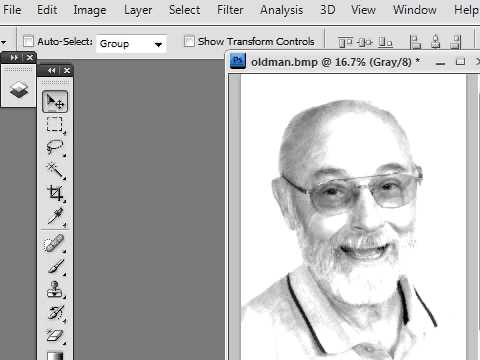Open the File menu
Viewport: 480px width, 360px height.
[12, 10]
